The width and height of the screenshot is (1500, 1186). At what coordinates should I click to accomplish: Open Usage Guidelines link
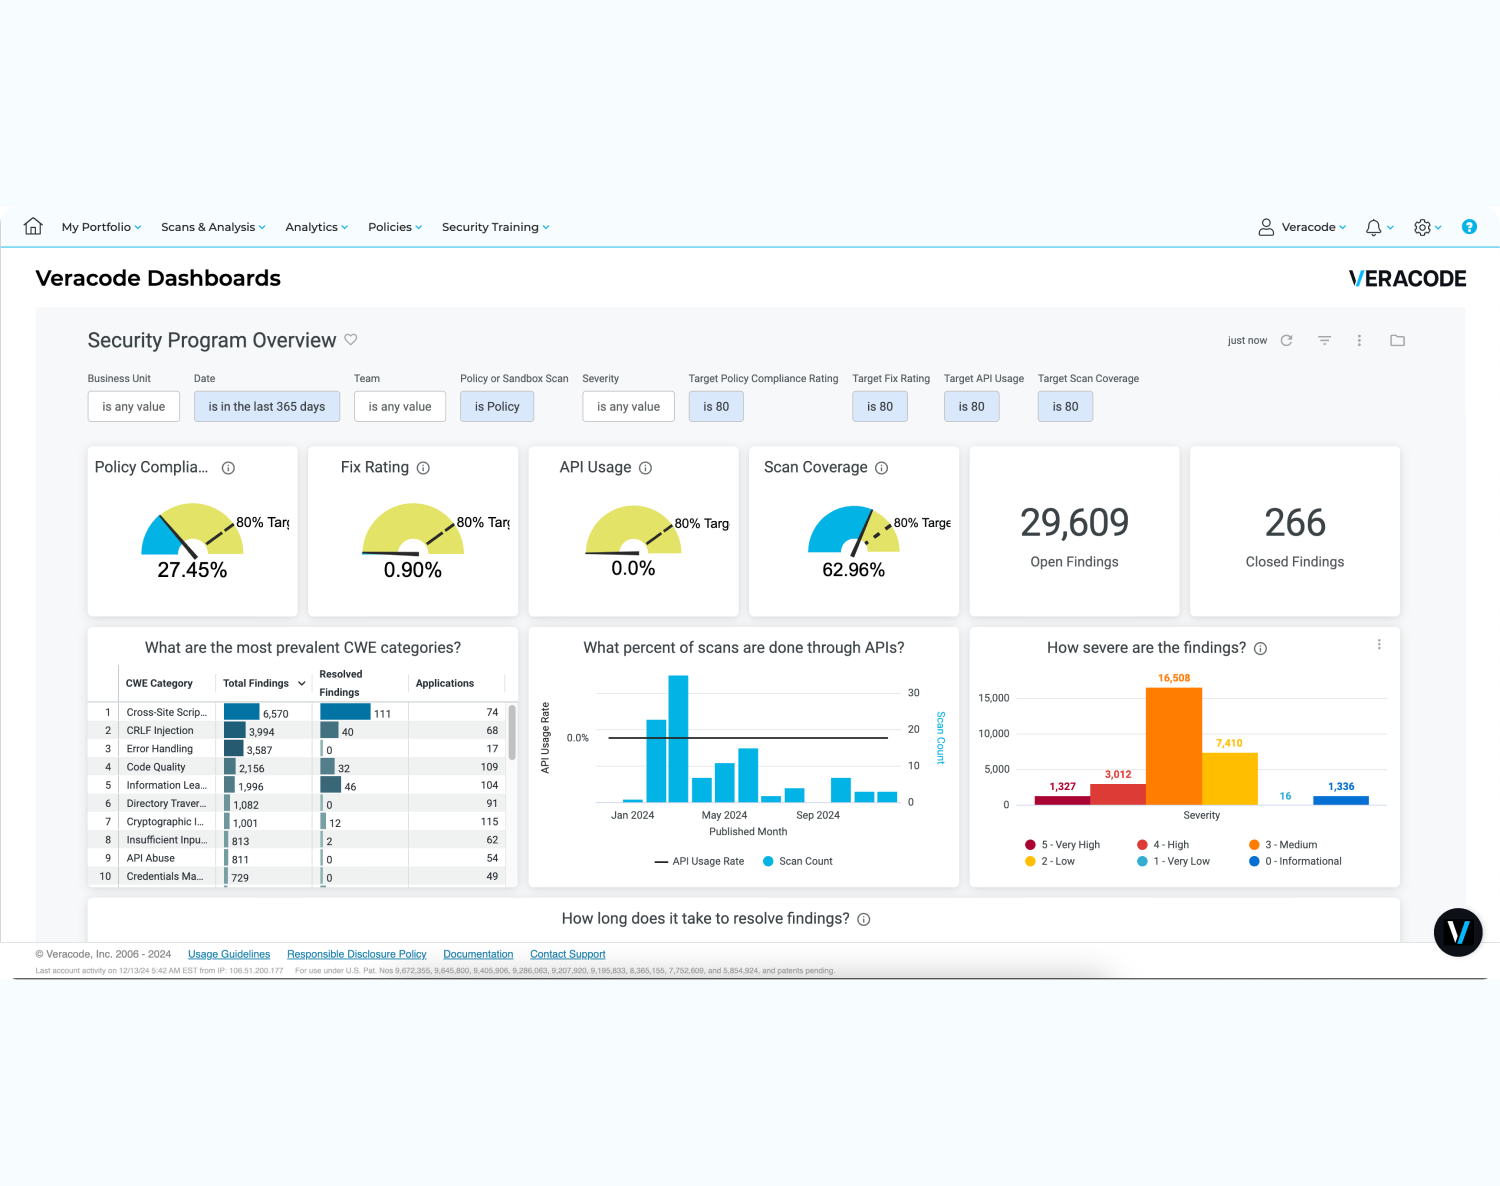tap(229, 954)
